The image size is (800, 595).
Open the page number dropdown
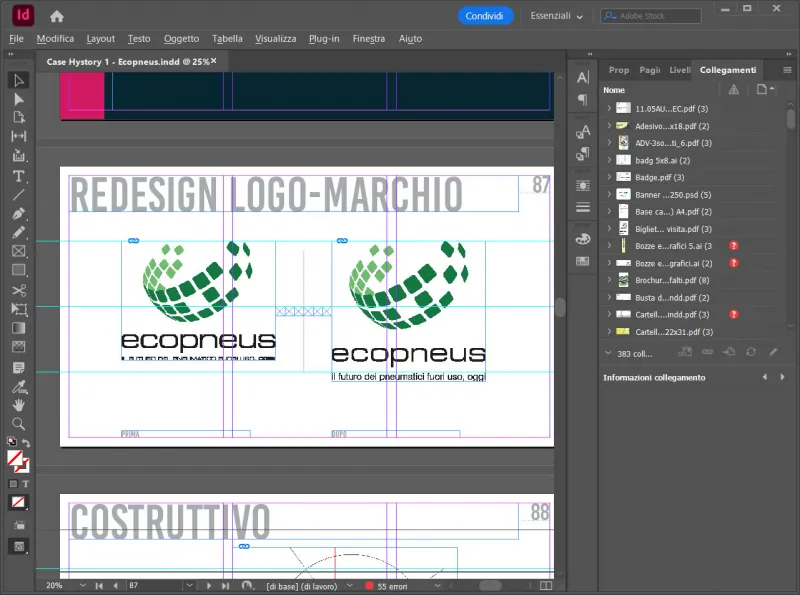[189, 585]
